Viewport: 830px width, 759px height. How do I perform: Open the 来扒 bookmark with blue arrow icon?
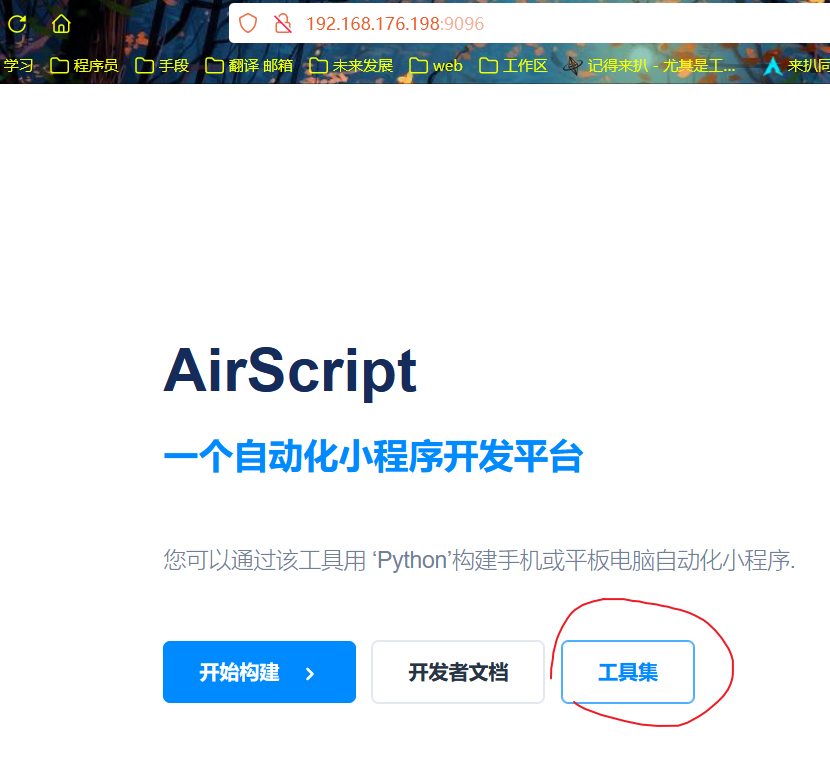click(x=796, y=66)
